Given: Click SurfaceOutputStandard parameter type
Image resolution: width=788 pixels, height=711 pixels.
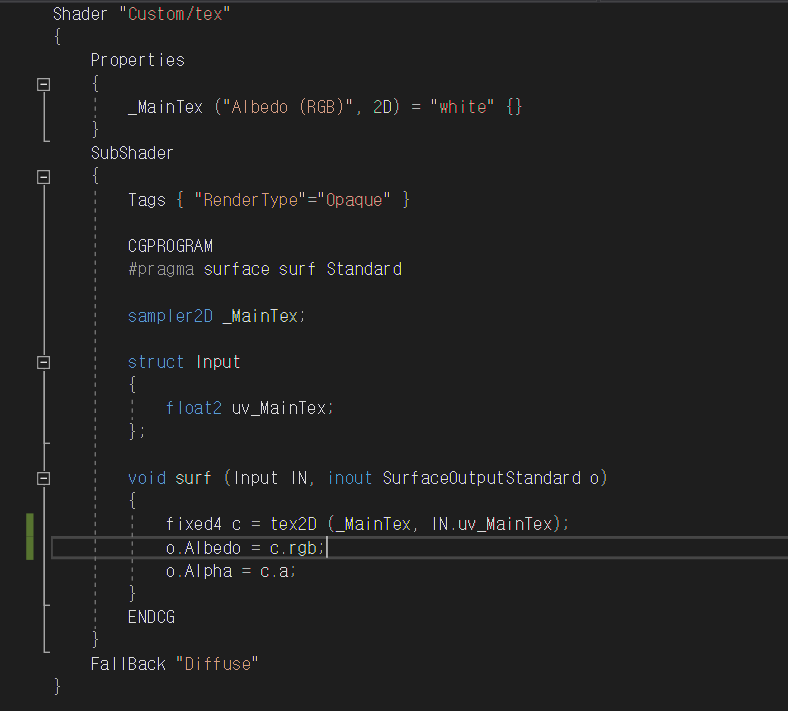Looking at the screenshot, I should 482,478.
